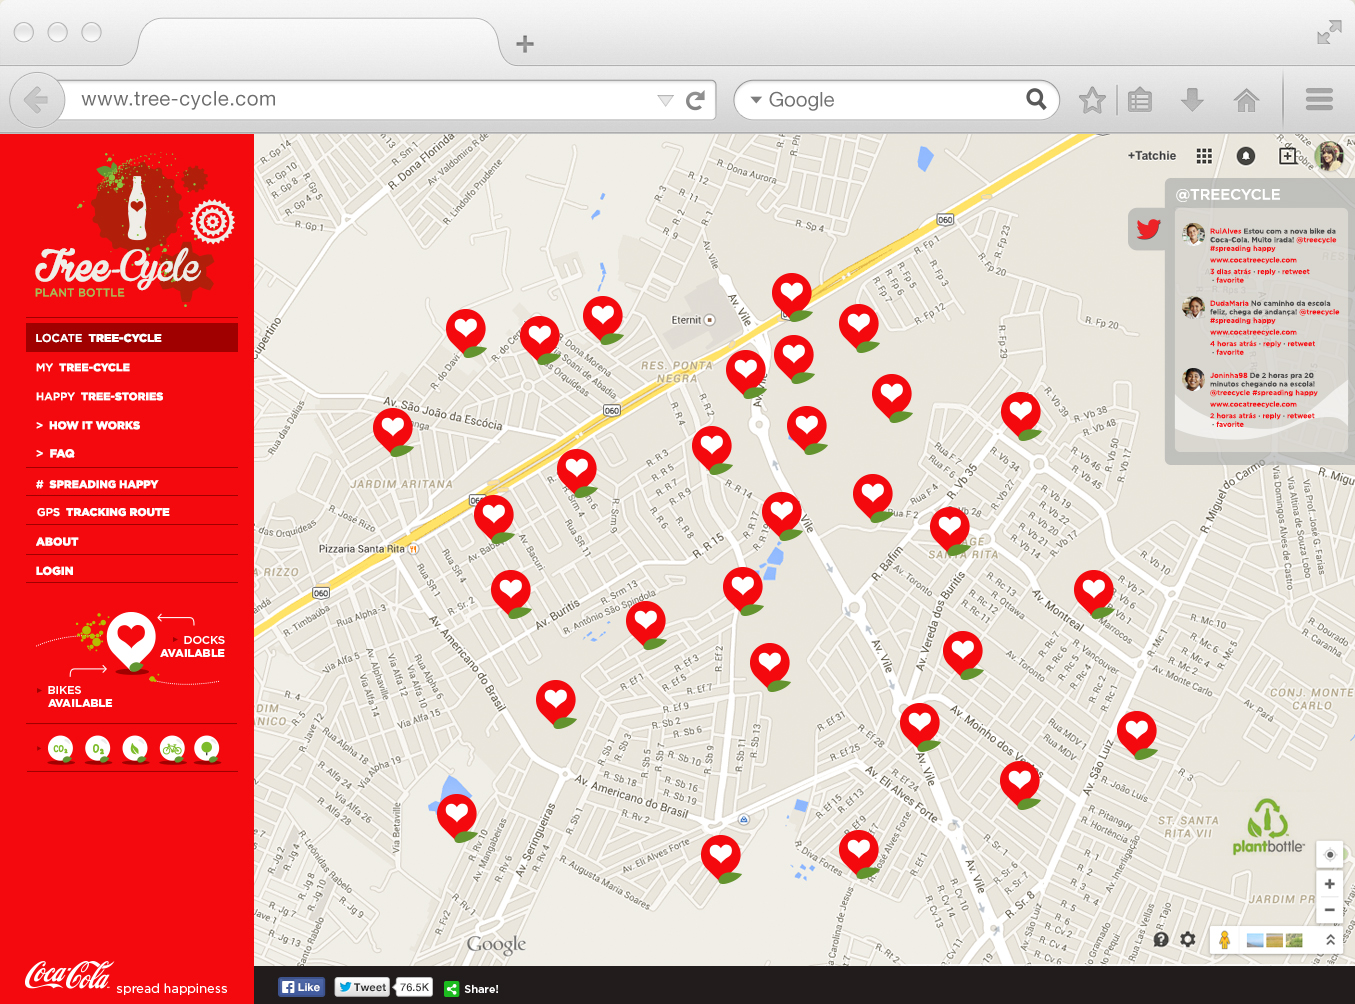Select the middle yellow field imagery thumbnail
Viewport: 1355px width, 1004px height.
coord(1274,940)
